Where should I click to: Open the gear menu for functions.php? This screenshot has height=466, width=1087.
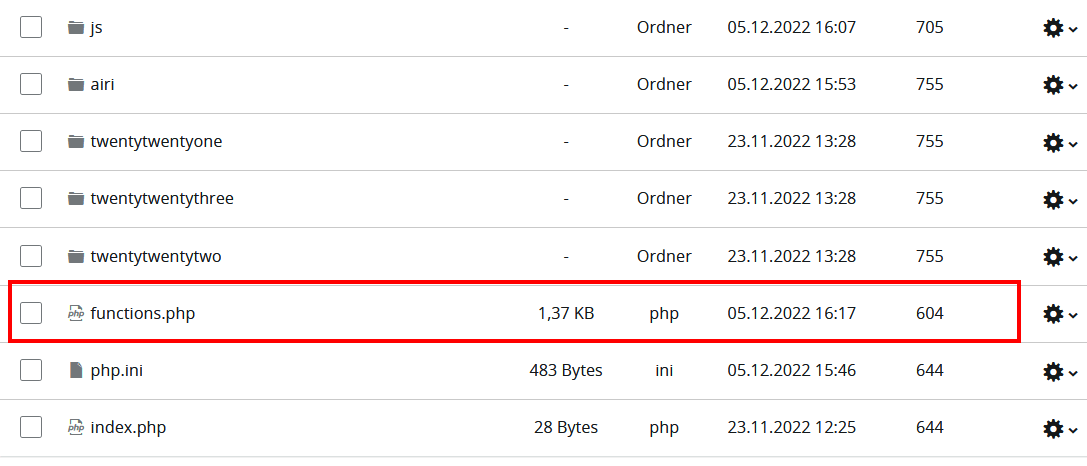pos(1060,314)
